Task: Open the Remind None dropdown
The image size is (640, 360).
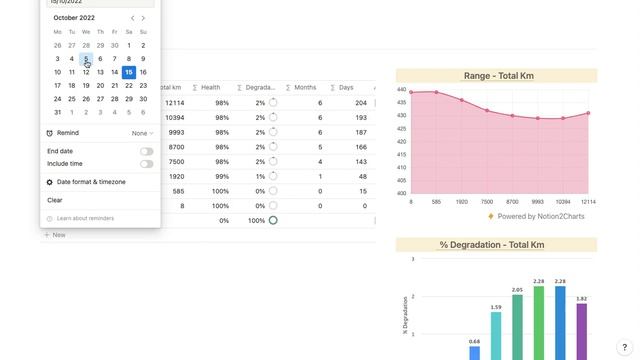Action: [142, 133]
